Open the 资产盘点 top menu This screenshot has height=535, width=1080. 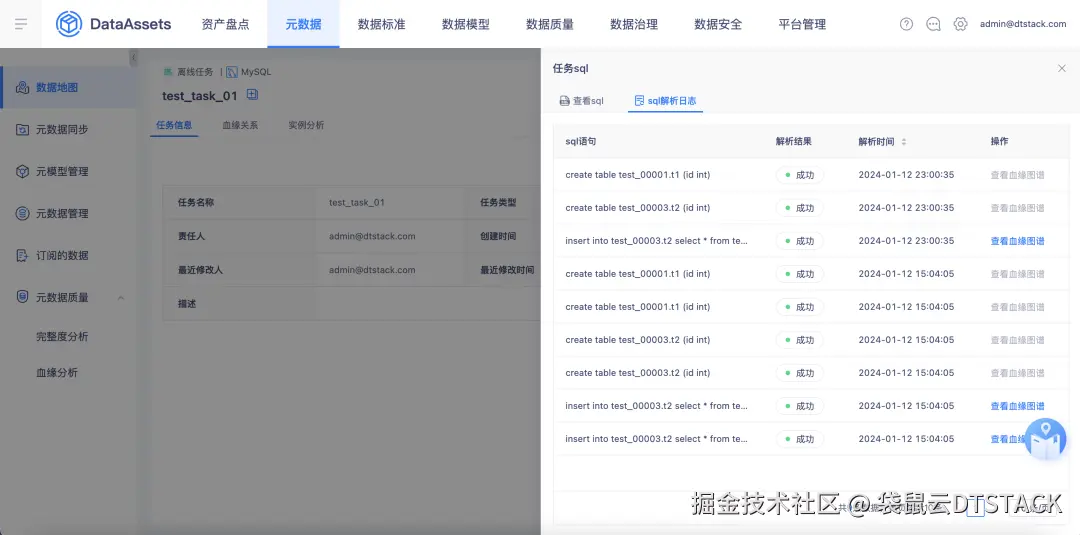(226, 24)
